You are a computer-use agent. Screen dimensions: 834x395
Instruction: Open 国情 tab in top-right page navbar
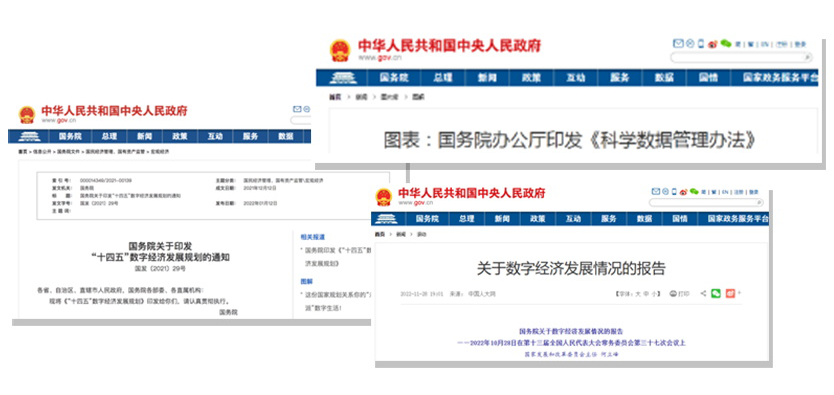(x=708, y=78)
